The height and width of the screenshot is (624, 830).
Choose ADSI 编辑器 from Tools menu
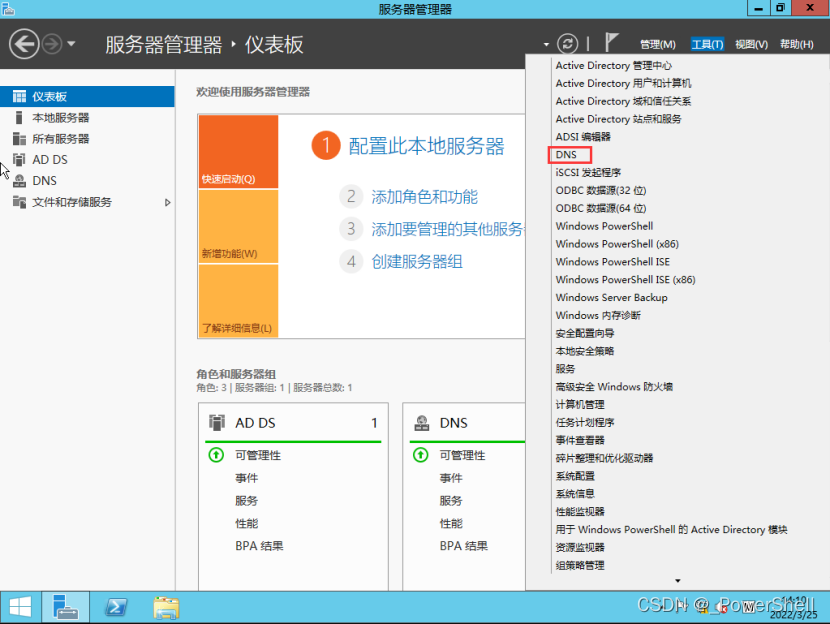[583, 137]
